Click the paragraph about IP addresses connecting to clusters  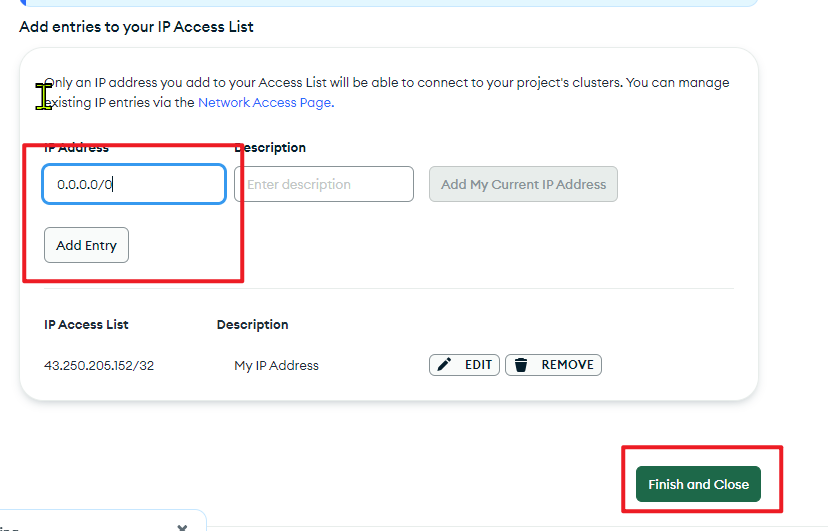tap(387, 92)
